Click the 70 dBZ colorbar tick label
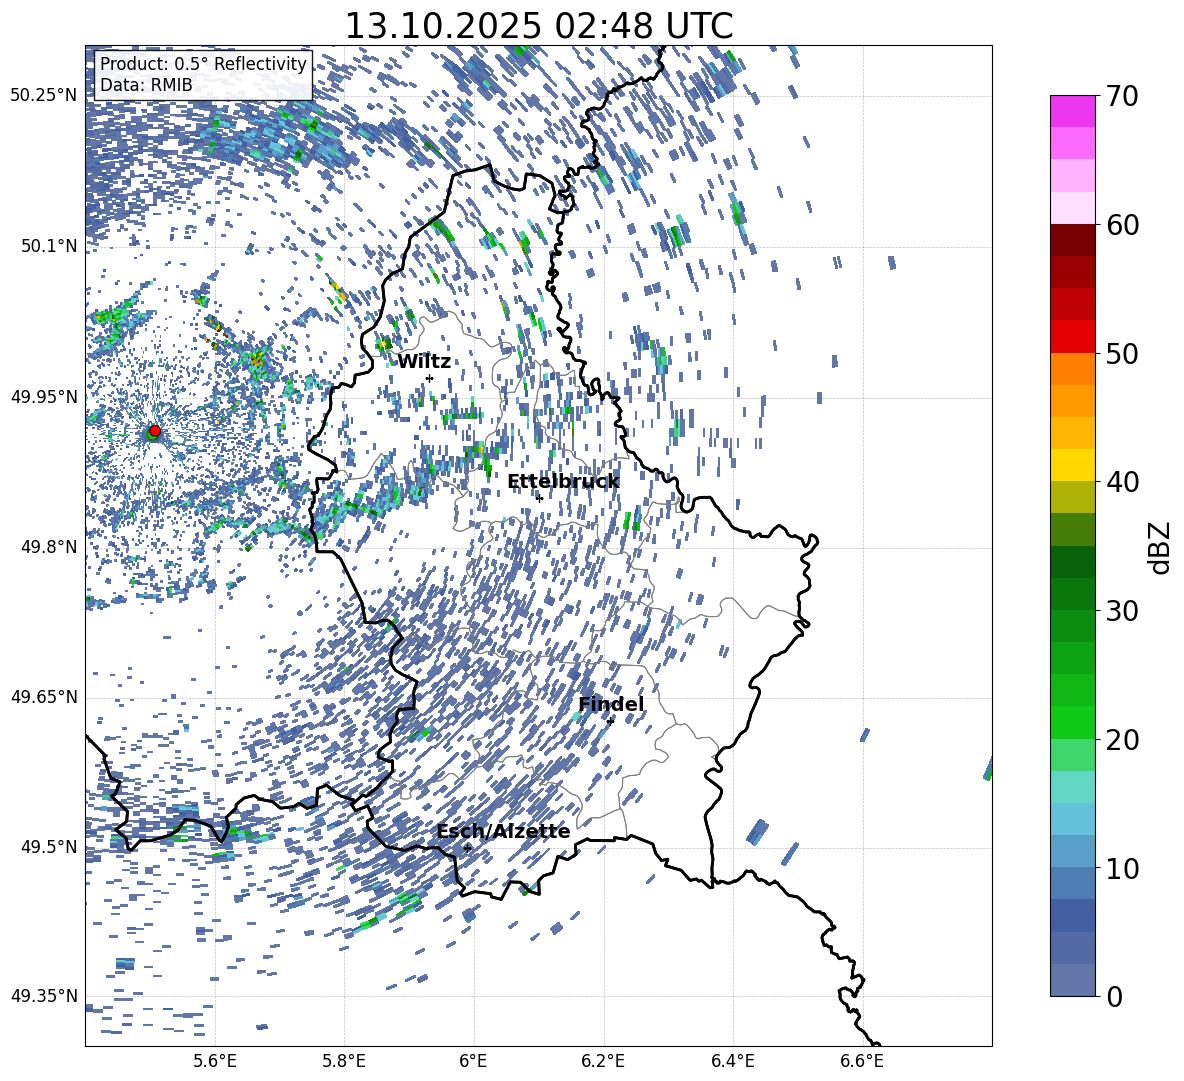 (1121, 96)
